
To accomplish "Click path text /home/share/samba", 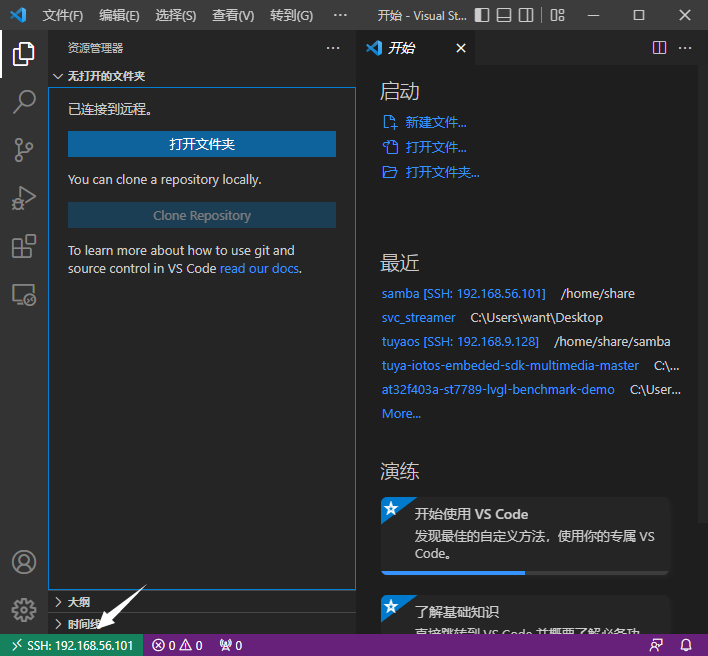I will (612, 342).
